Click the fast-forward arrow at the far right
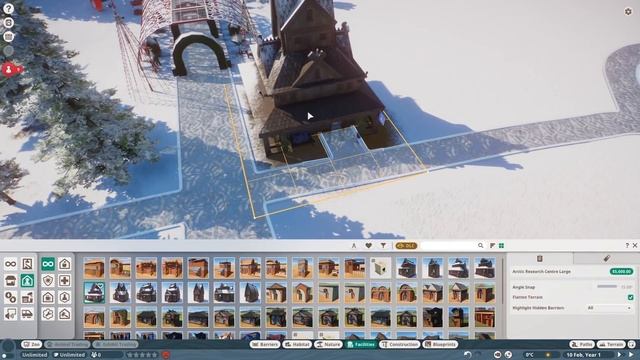This screenshot has height=360, width=640. tap(631, 355)
